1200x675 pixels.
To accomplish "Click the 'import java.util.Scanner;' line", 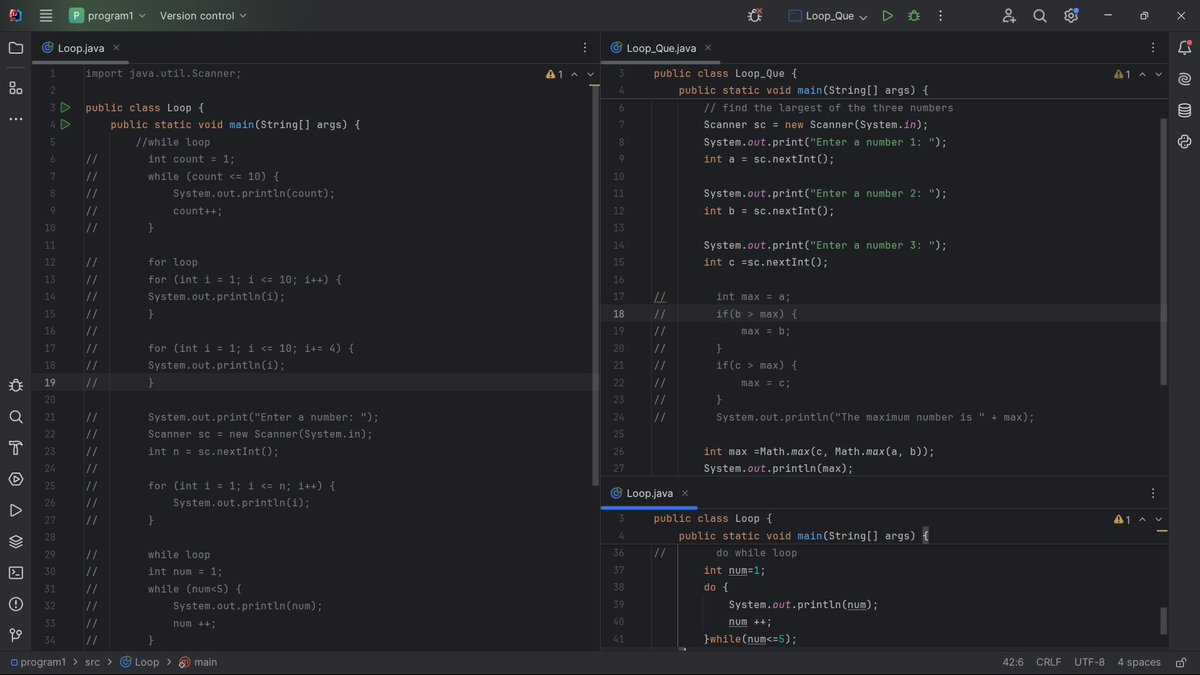I will click(163, 73).
